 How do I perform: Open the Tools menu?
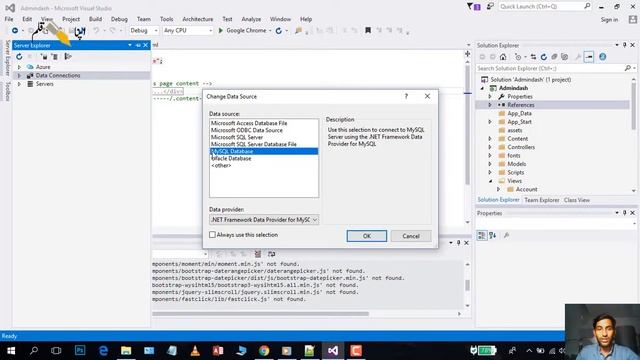167,19
